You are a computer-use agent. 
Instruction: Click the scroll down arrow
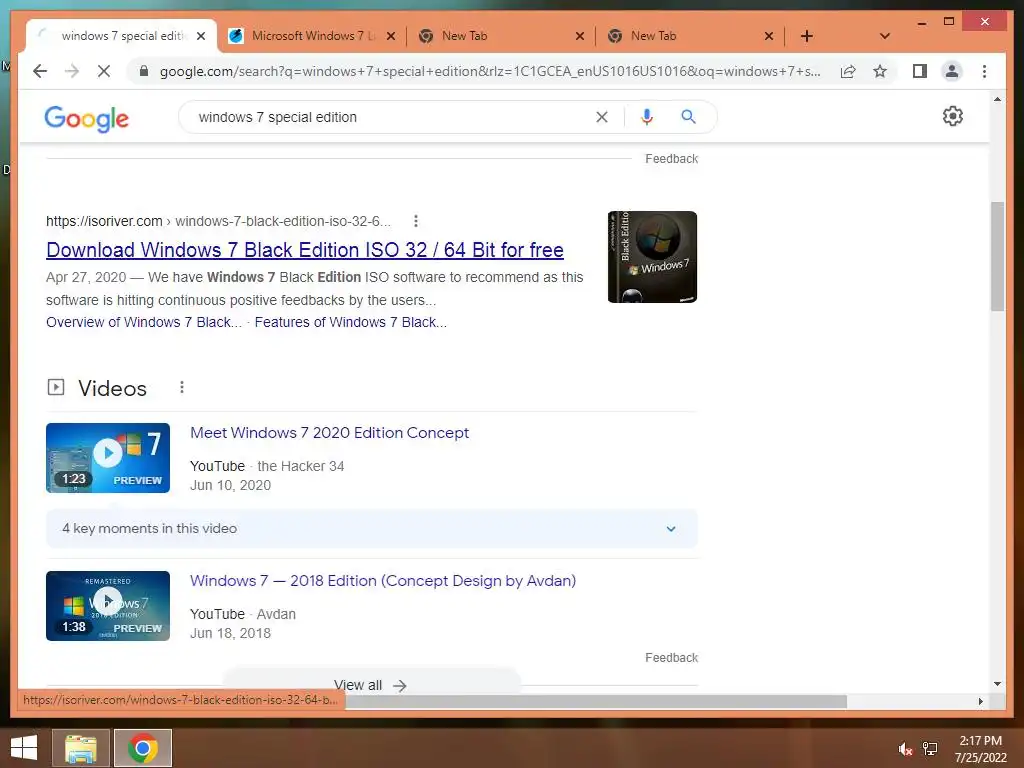[x=997, y=684]
